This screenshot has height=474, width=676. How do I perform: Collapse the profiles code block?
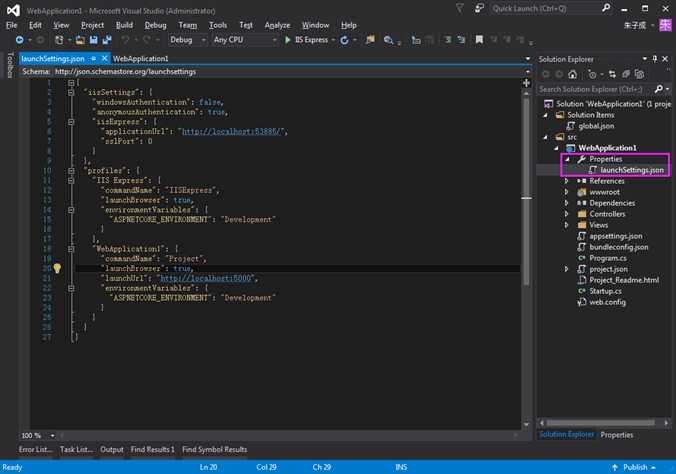(x=71, y=170)
